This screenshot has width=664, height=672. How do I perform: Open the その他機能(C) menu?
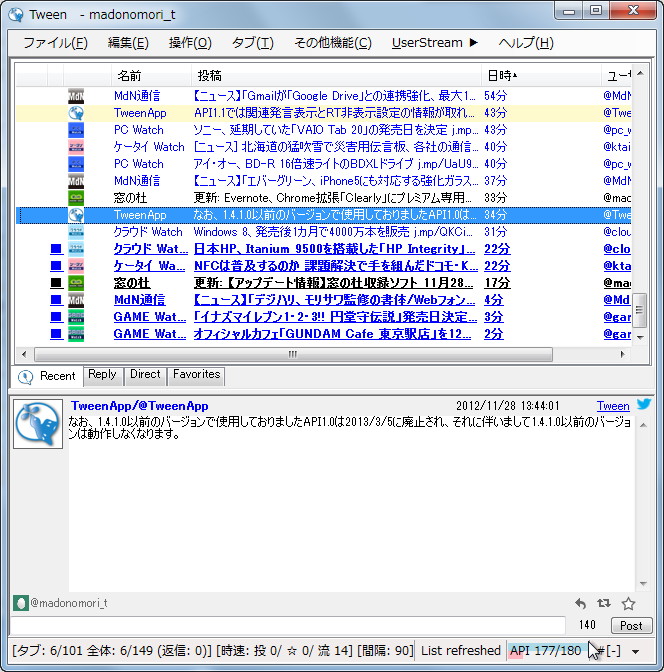[333, 43]
